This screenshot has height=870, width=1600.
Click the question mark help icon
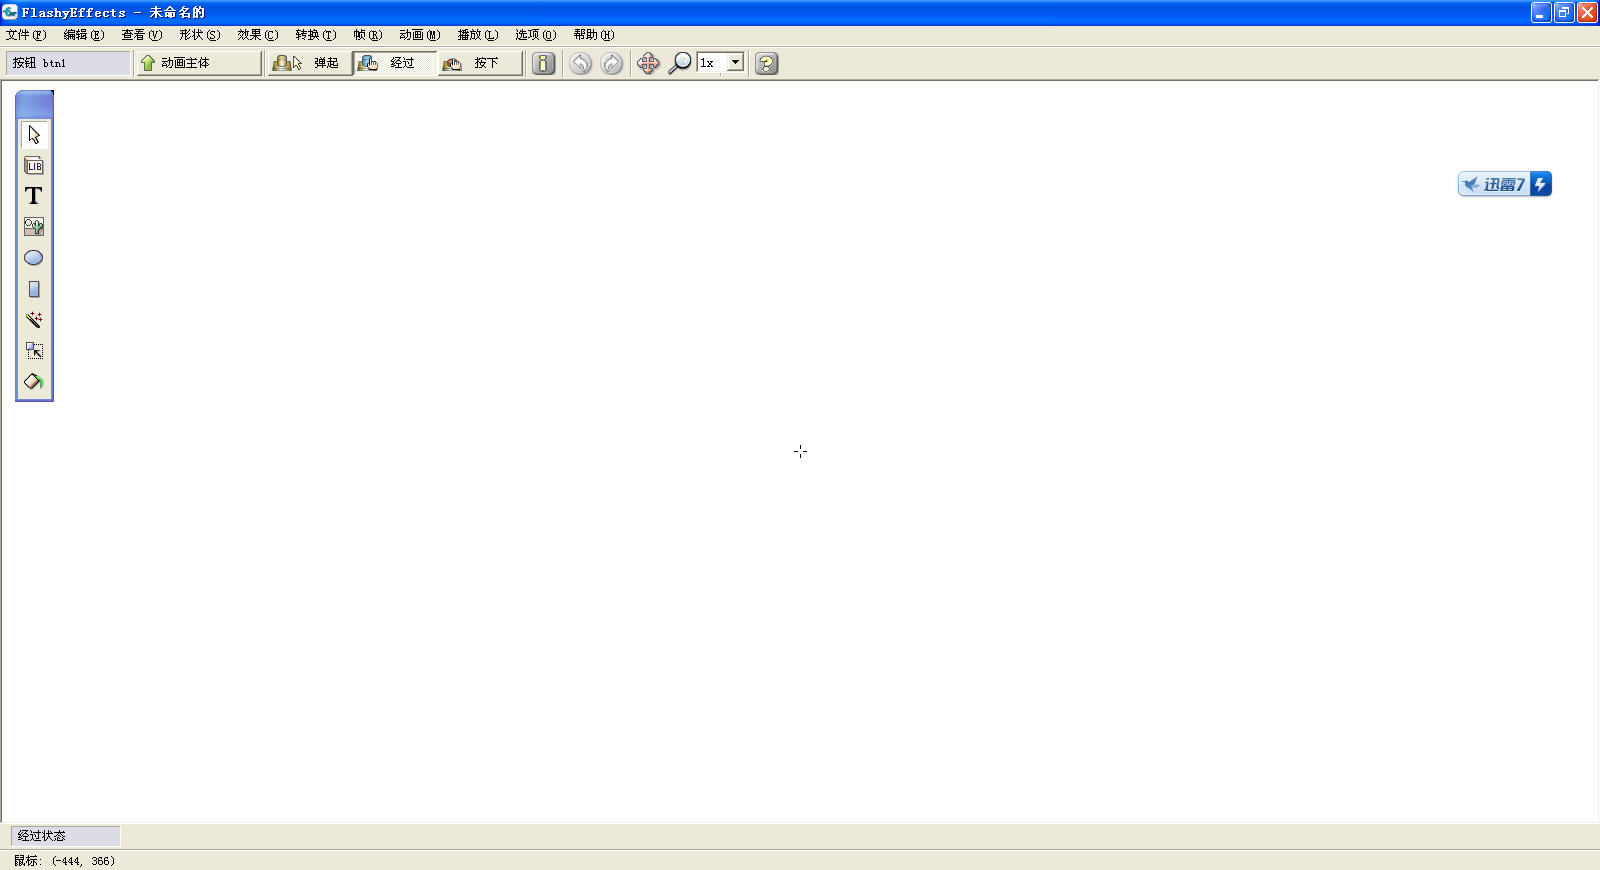pyautogui.click(x=767, y=63)
